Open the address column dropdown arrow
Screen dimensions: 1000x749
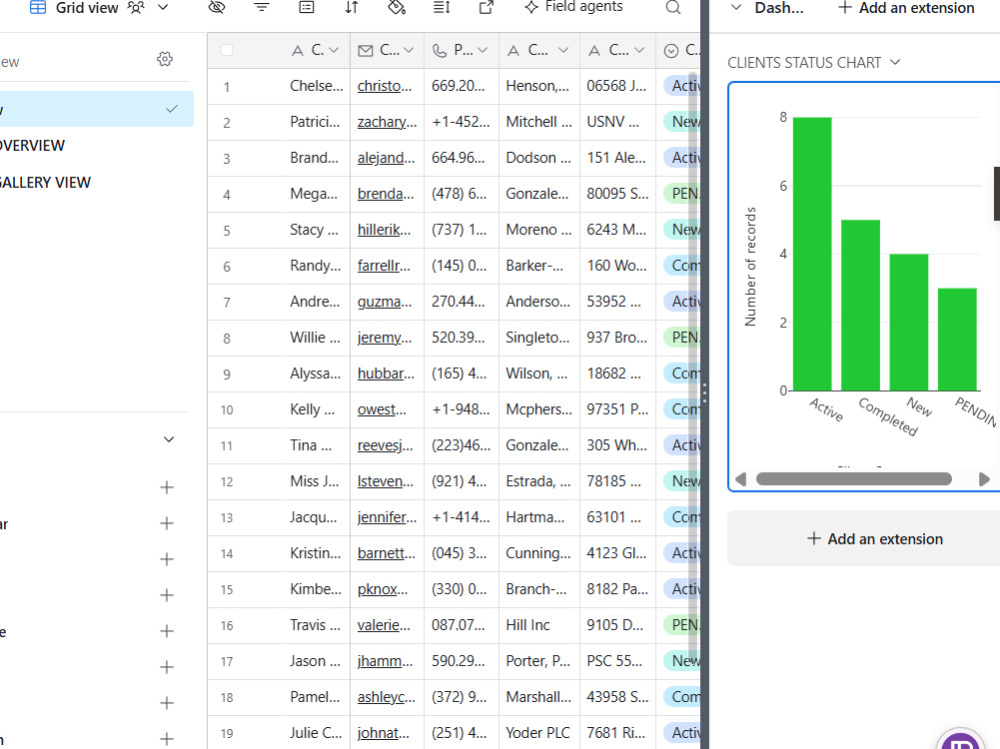pyautogui.click(x=639, y=50)
